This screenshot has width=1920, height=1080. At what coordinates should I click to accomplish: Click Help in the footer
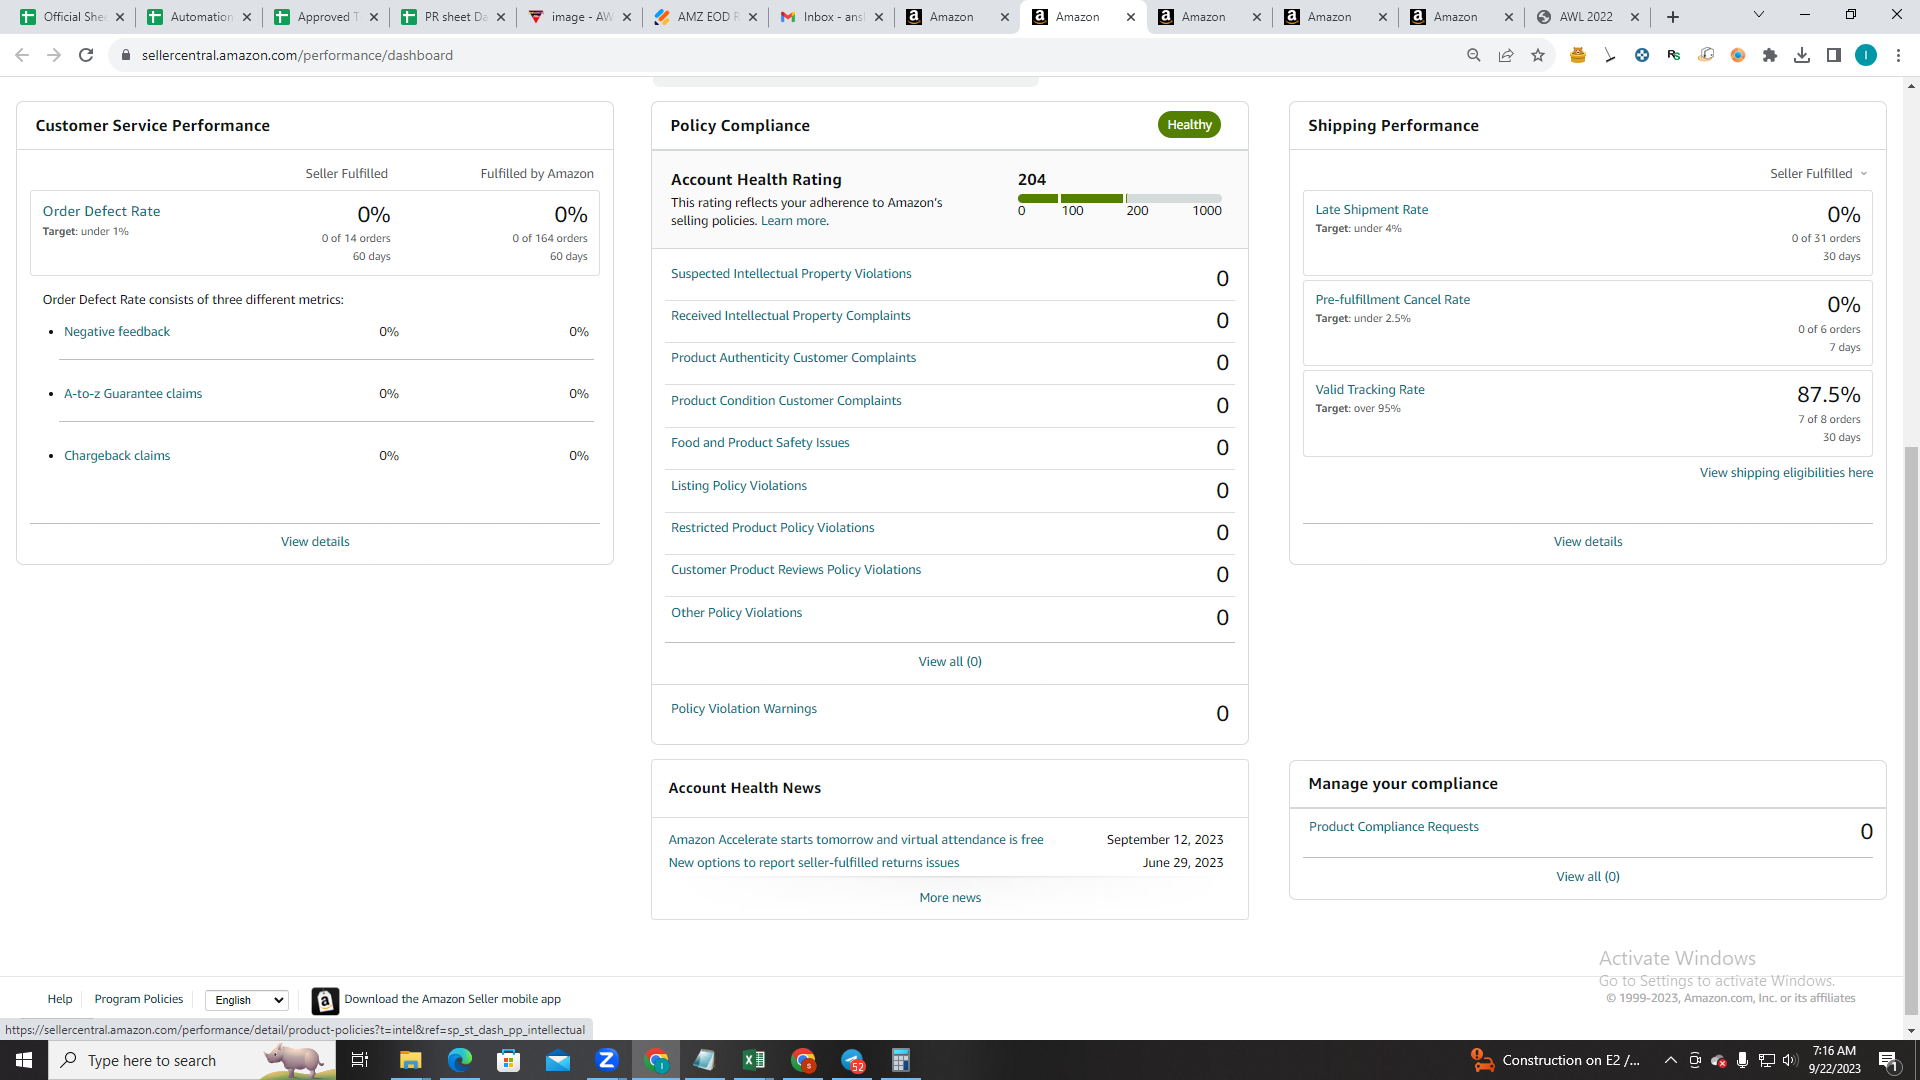pos(60,1000)
